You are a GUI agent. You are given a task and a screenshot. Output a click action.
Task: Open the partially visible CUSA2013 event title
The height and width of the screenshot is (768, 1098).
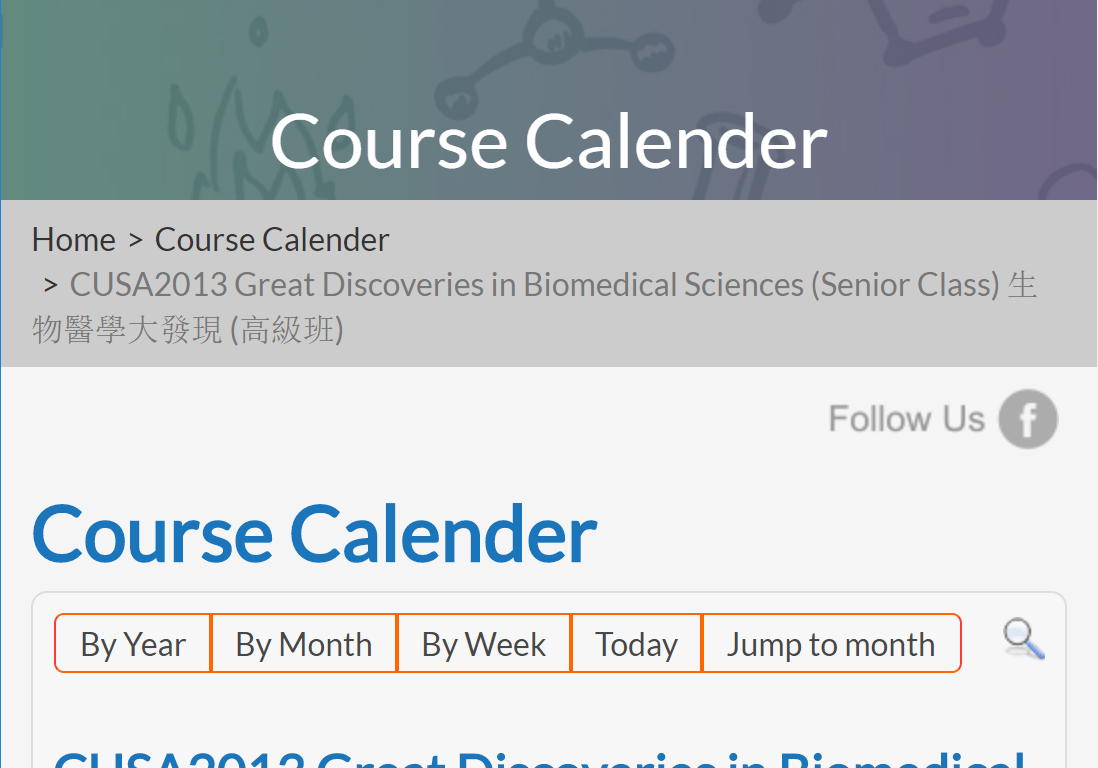(x=540, y=758)
